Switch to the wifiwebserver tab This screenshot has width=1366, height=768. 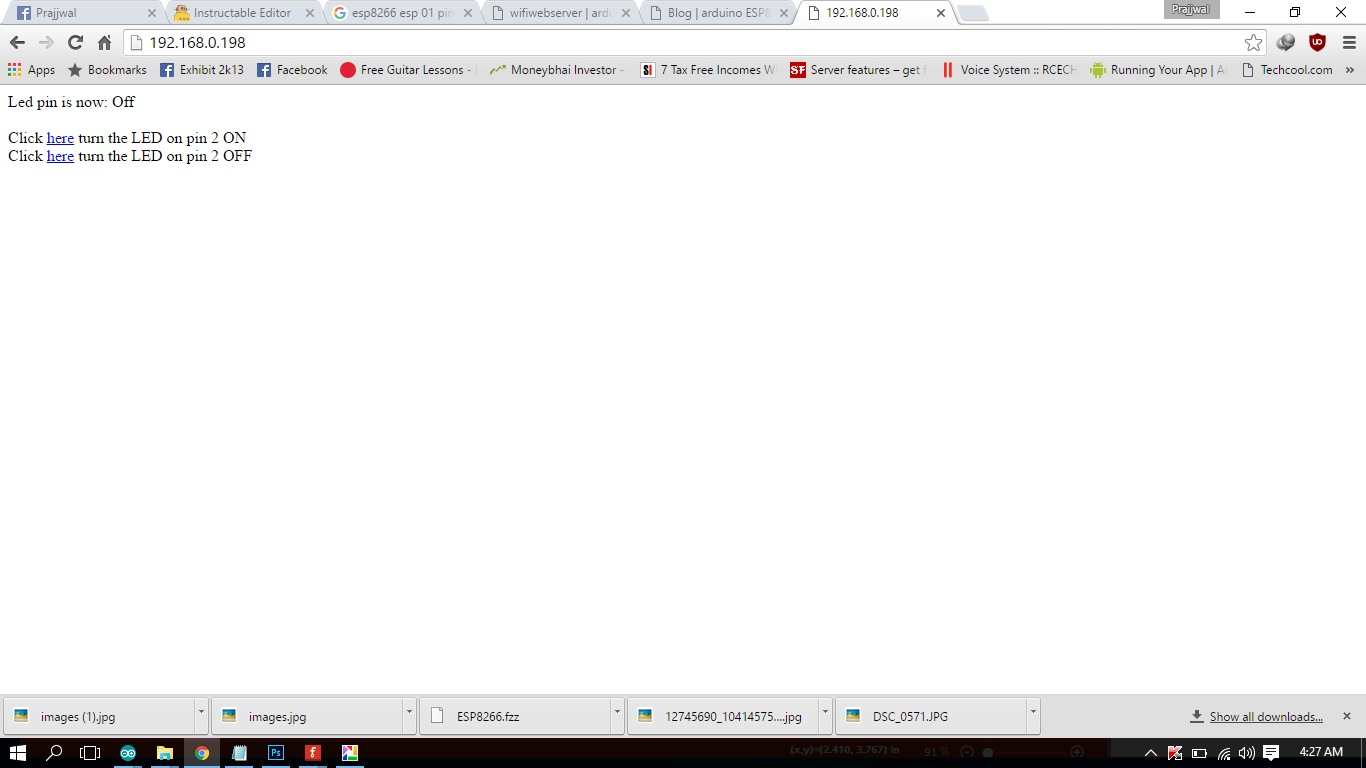560,13
